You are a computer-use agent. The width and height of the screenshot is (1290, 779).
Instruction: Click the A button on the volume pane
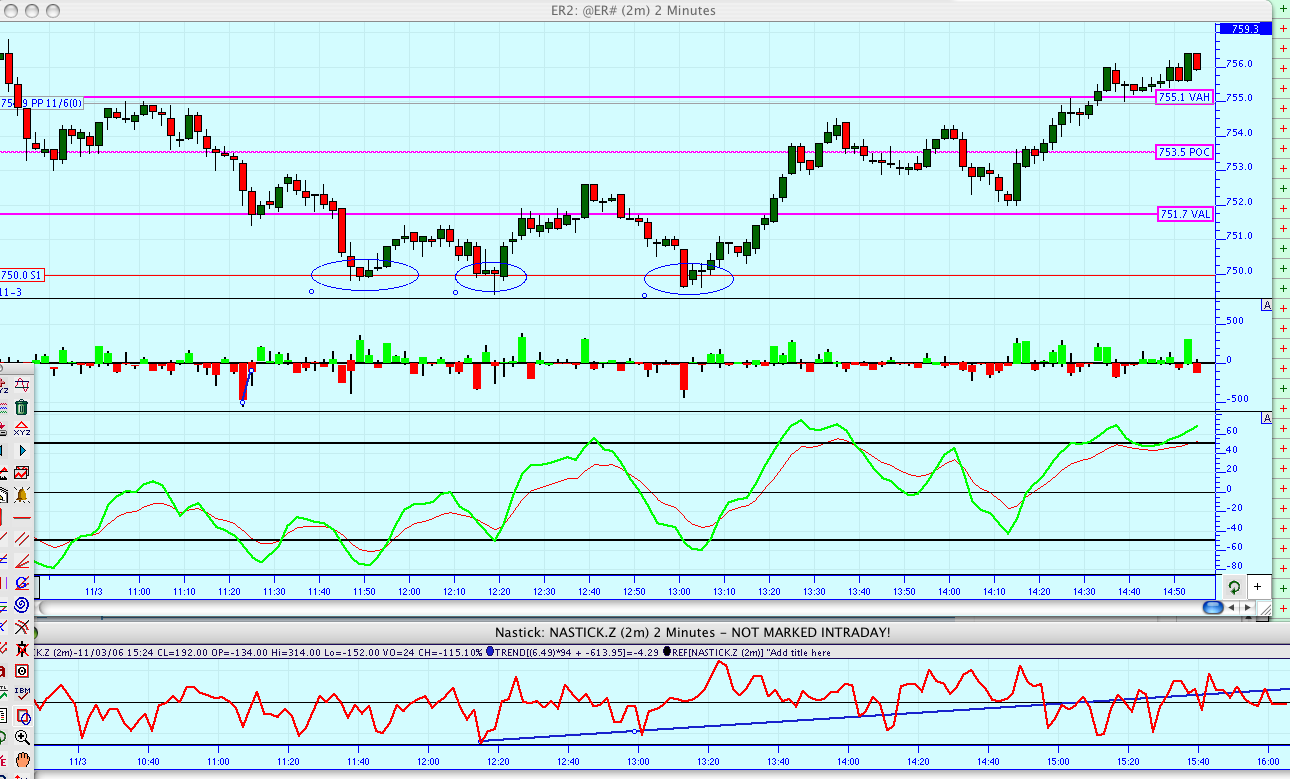(1266, 305)
